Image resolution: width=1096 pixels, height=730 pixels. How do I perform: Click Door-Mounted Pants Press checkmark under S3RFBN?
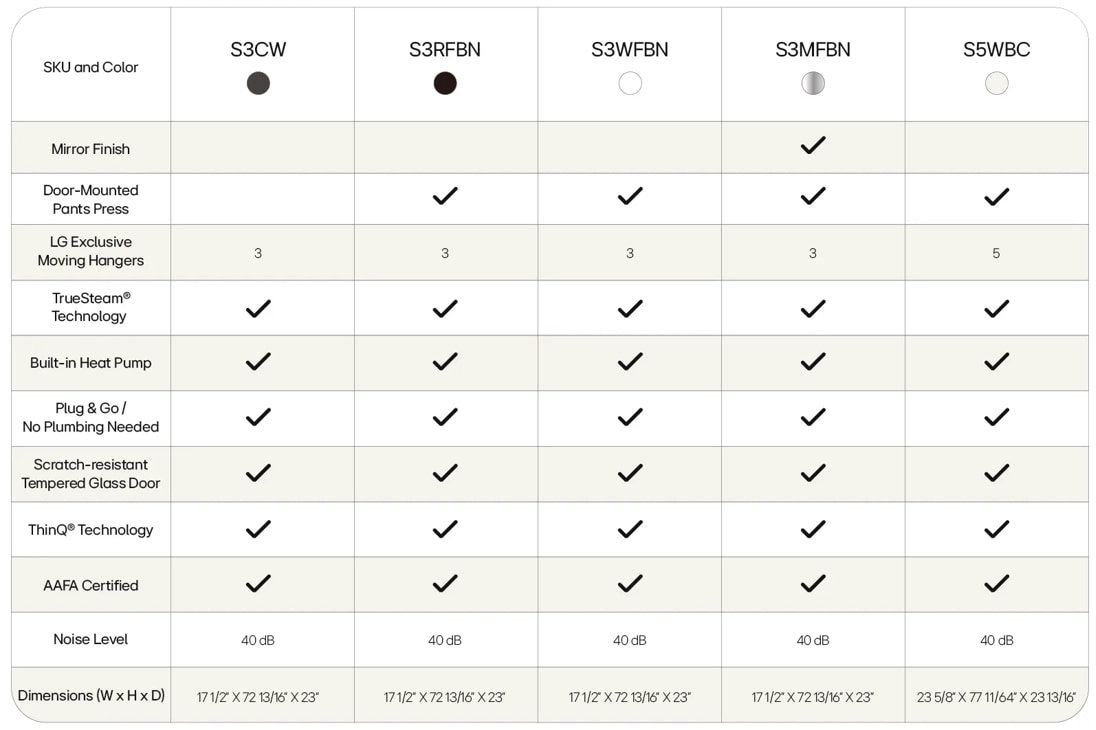[445, 197]
